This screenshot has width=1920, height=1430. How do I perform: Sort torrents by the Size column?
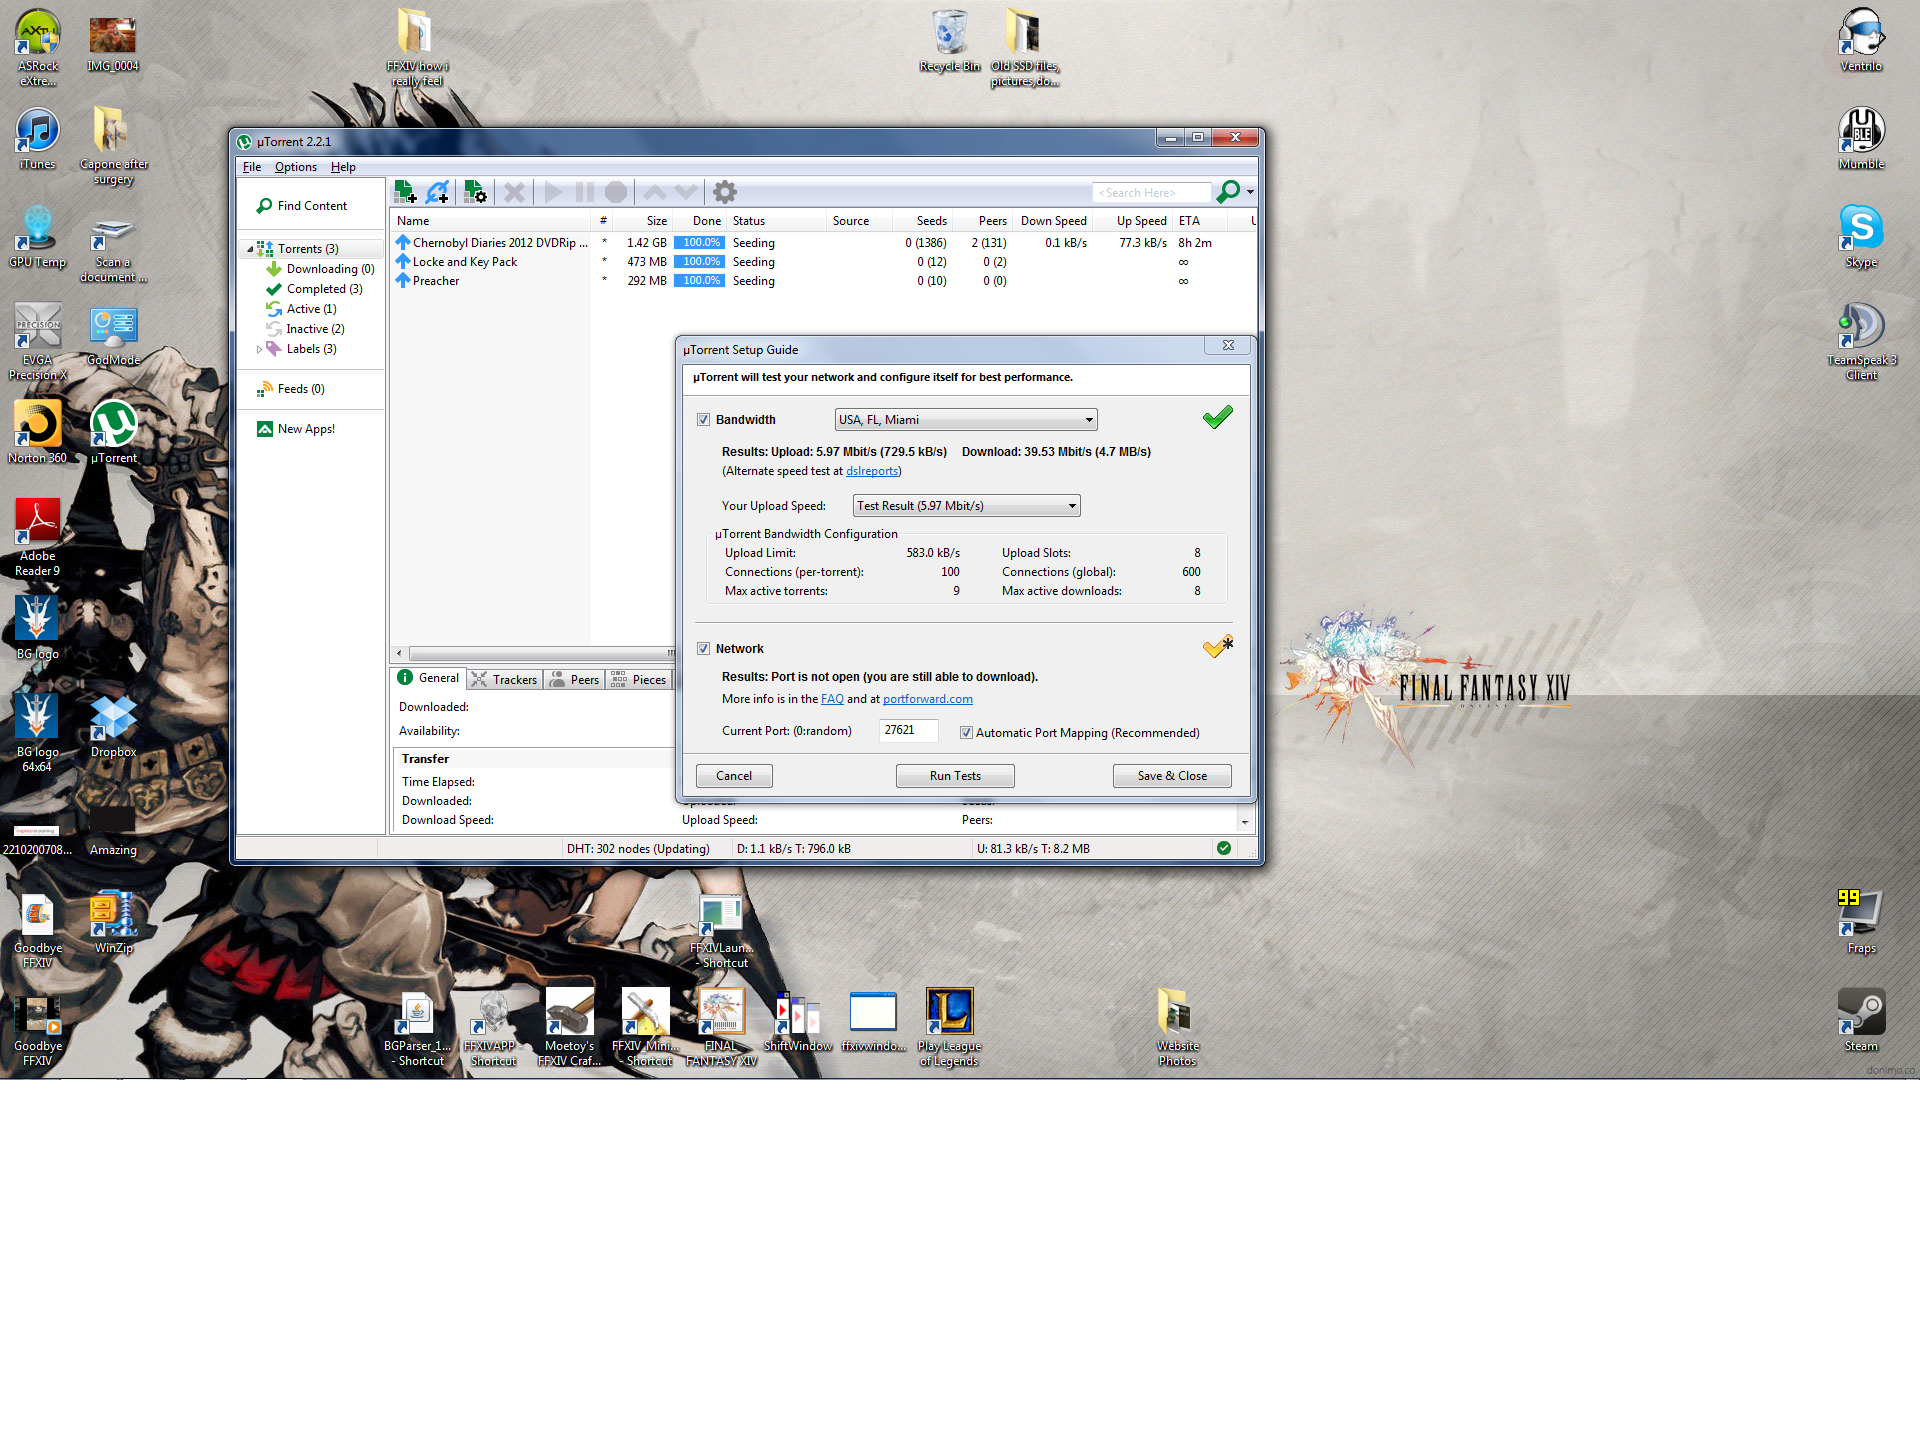(x=642, y=221)
